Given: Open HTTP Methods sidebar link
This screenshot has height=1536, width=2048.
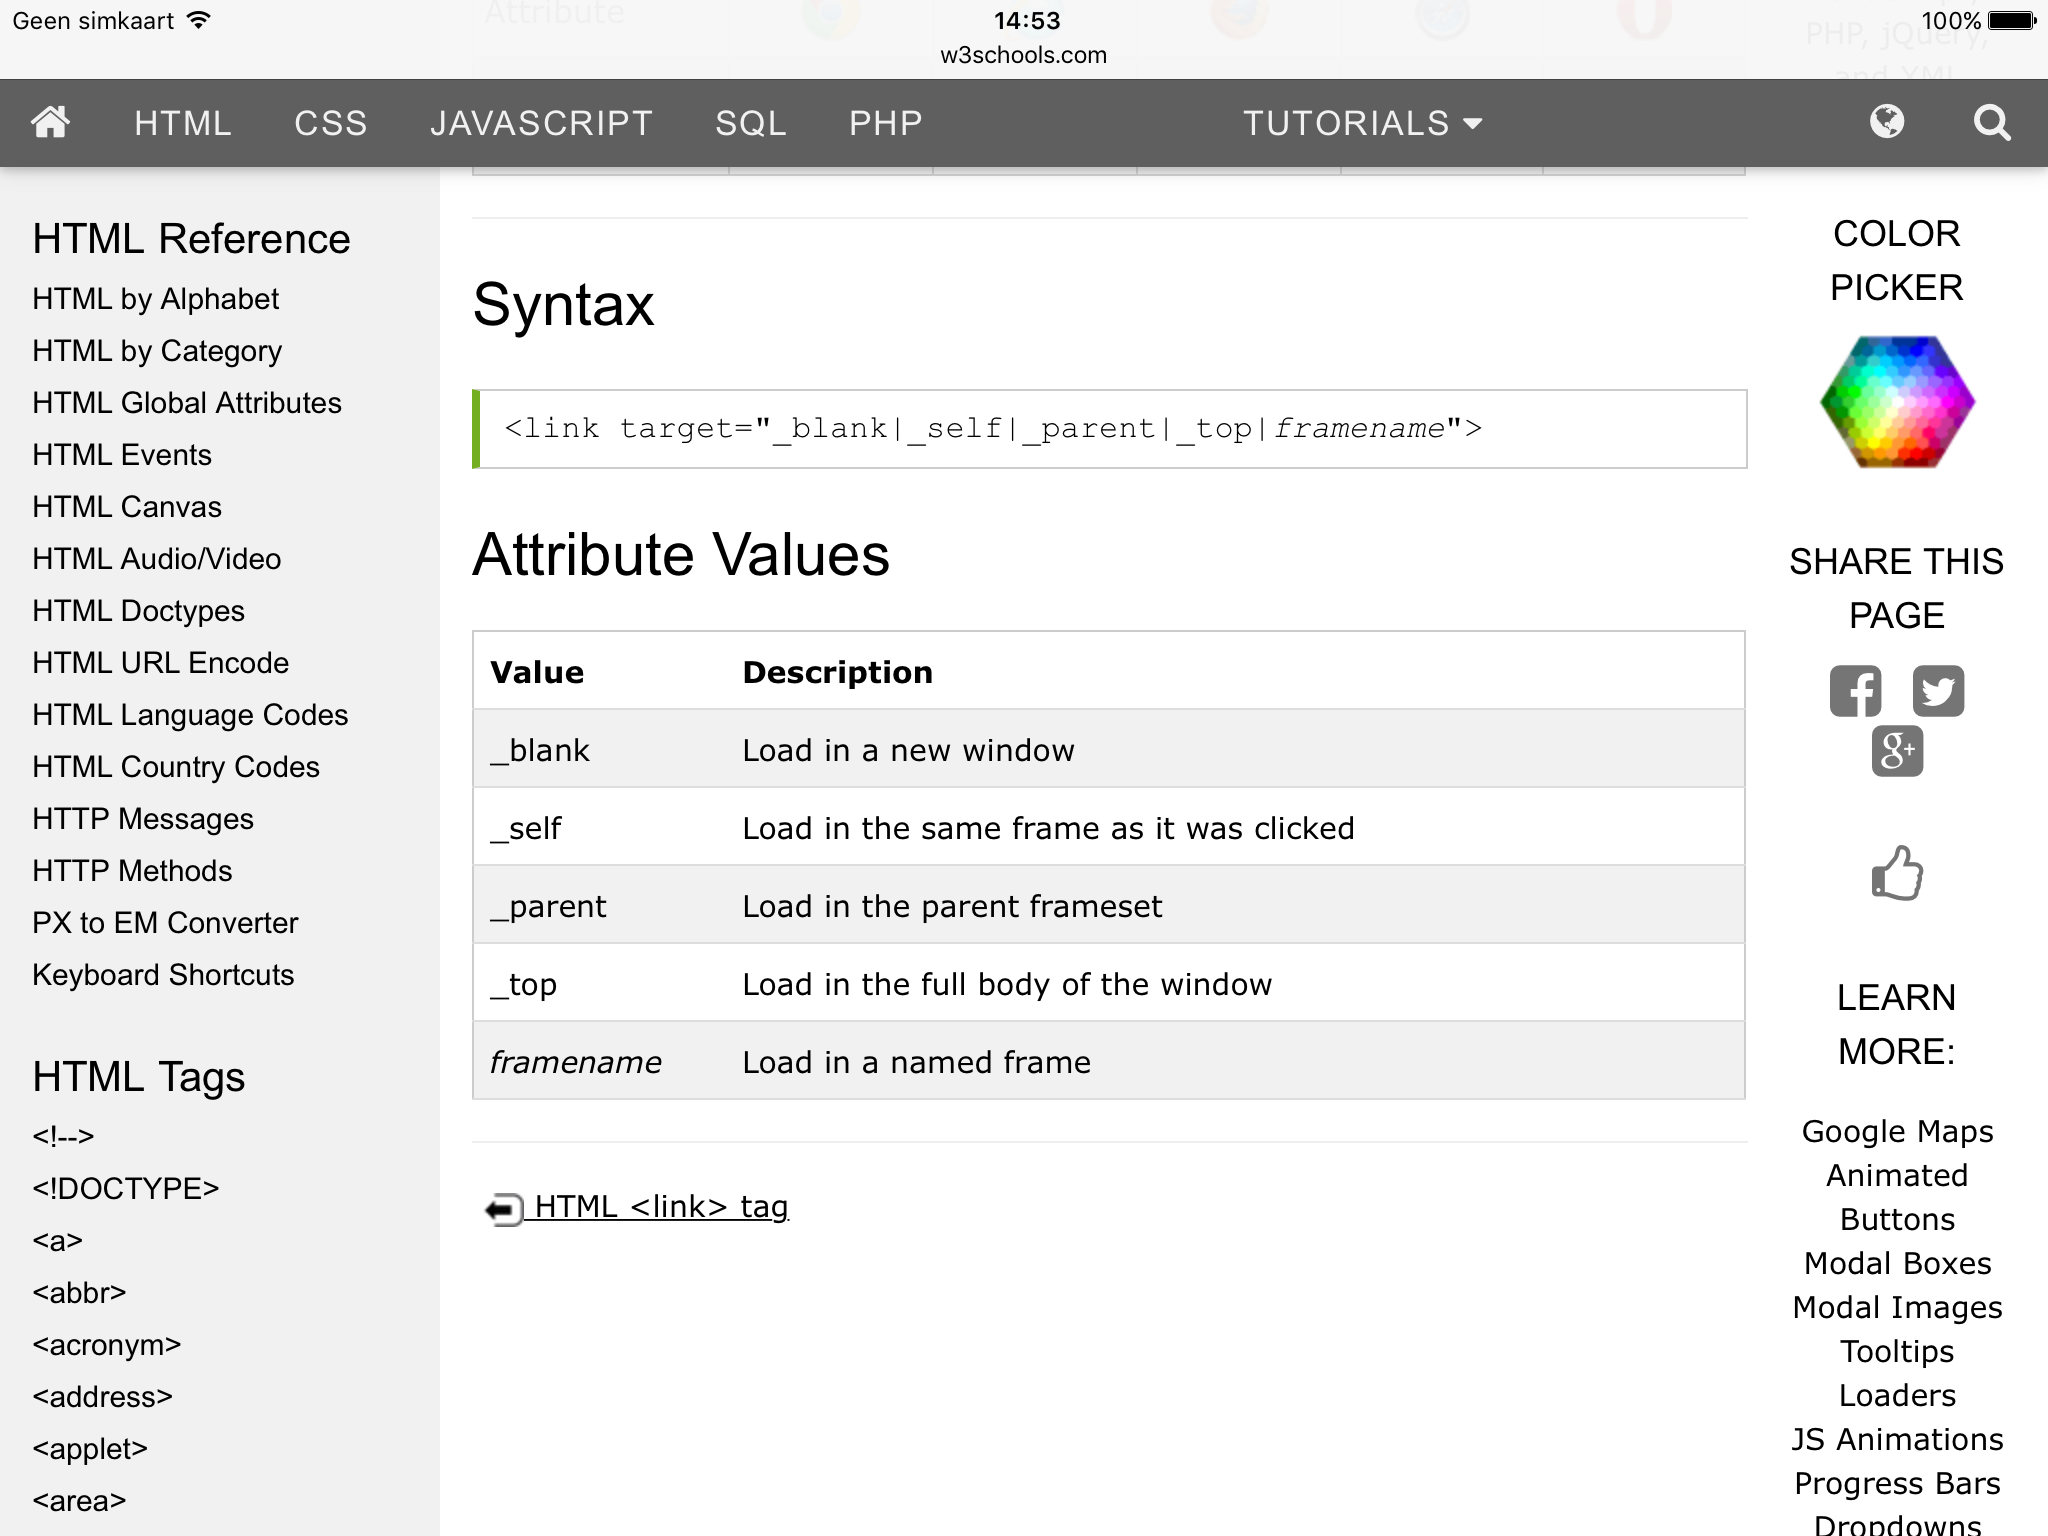Looking at the screenshot, I should [132, 871].
